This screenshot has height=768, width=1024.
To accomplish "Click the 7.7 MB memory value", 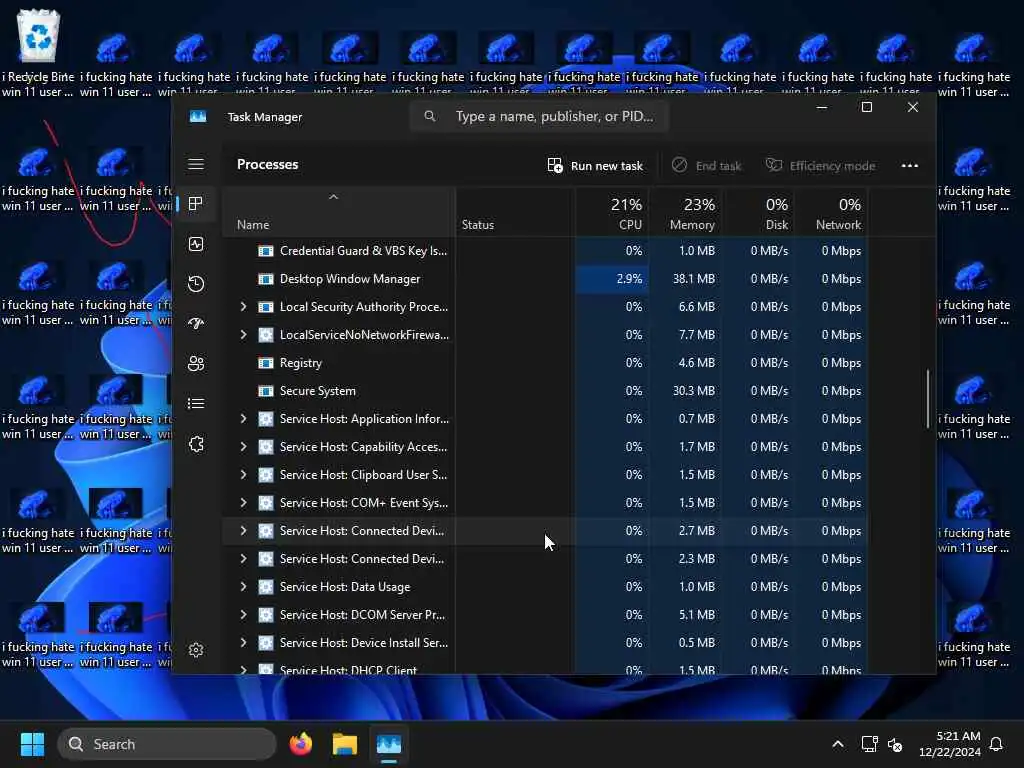I will click(697, 334).
